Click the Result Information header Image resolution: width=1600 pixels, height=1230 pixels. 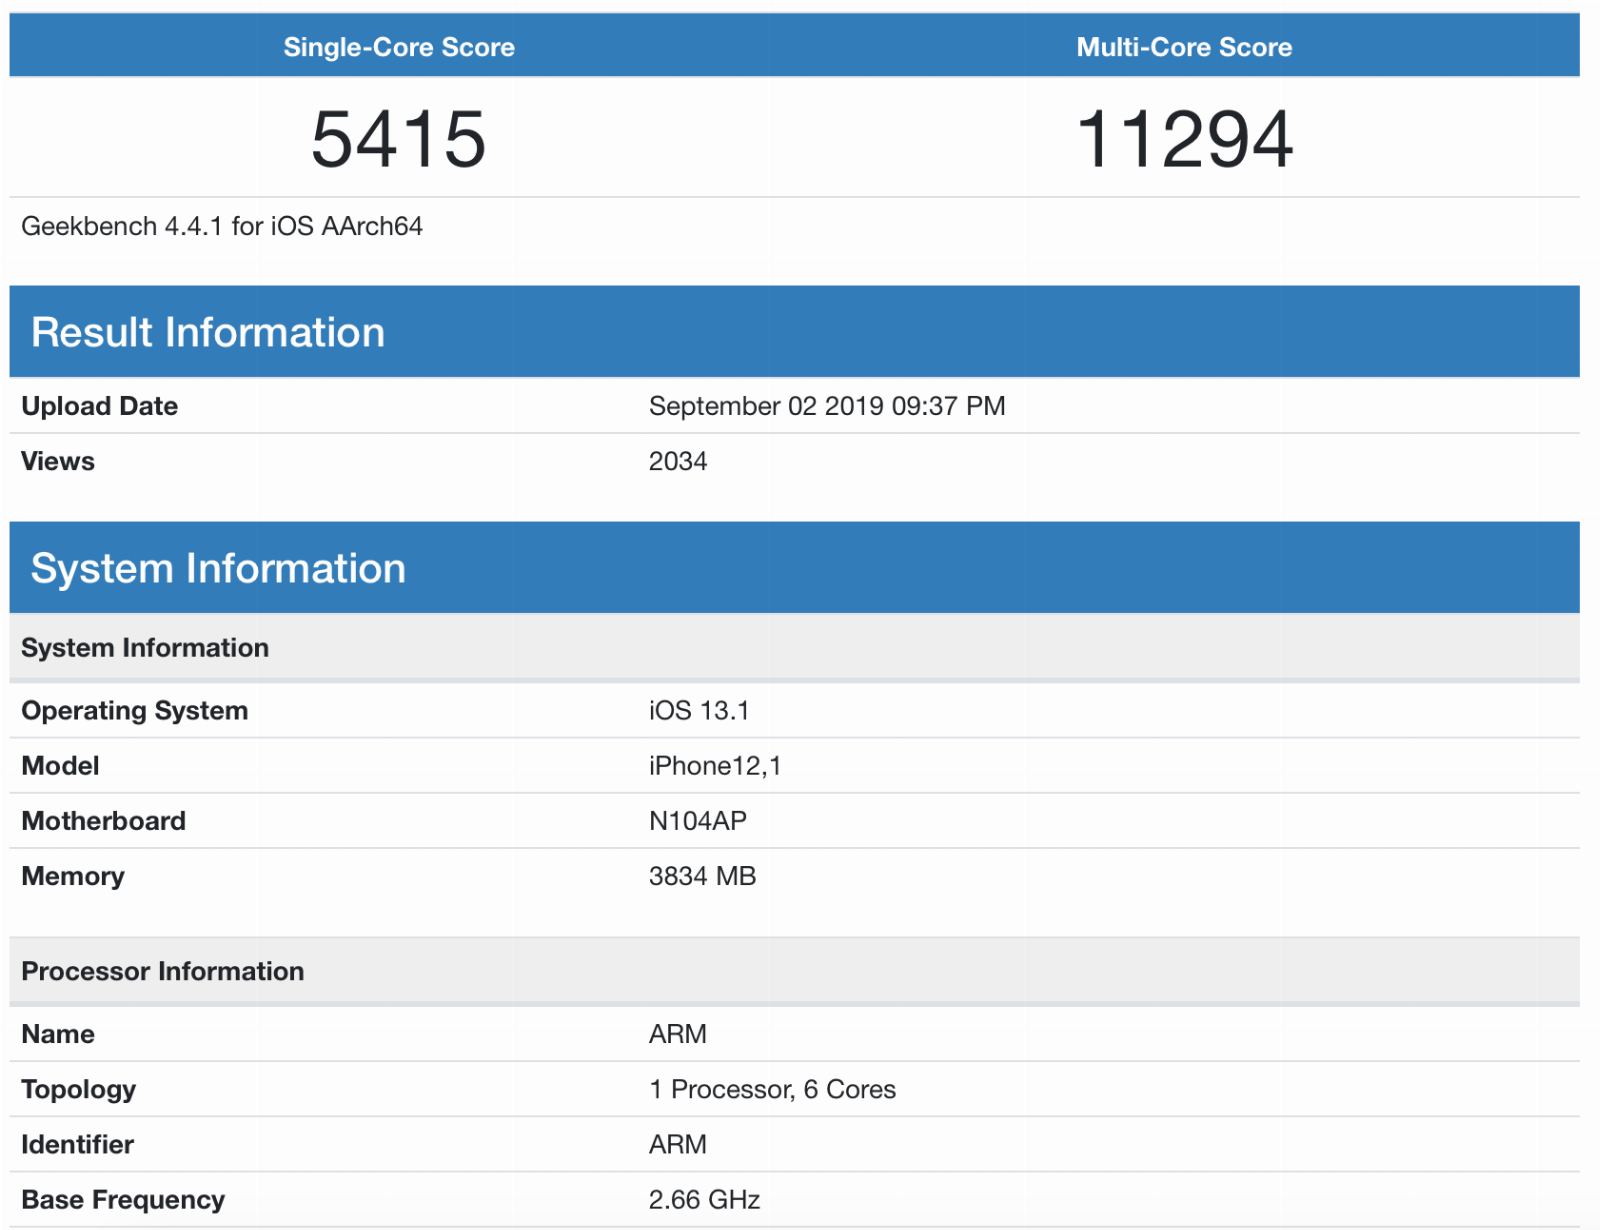(794, 332)
